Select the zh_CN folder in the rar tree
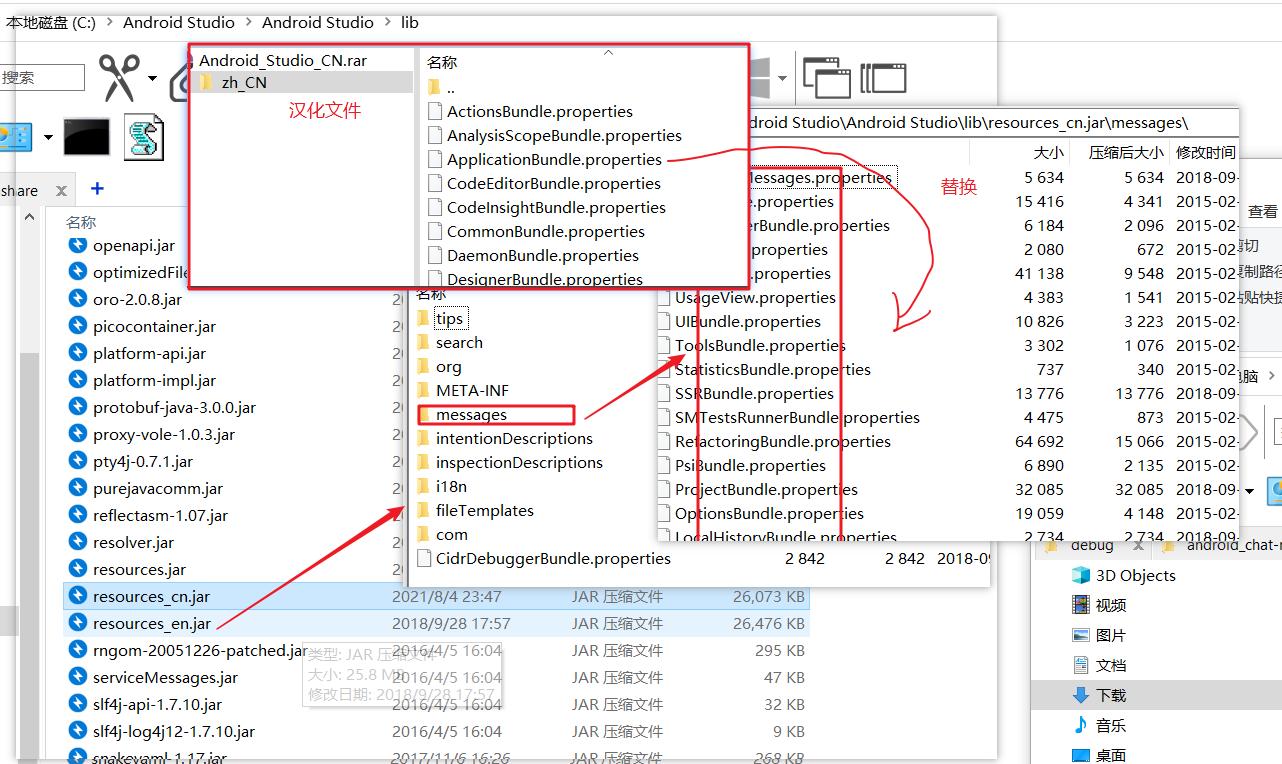 244,83
